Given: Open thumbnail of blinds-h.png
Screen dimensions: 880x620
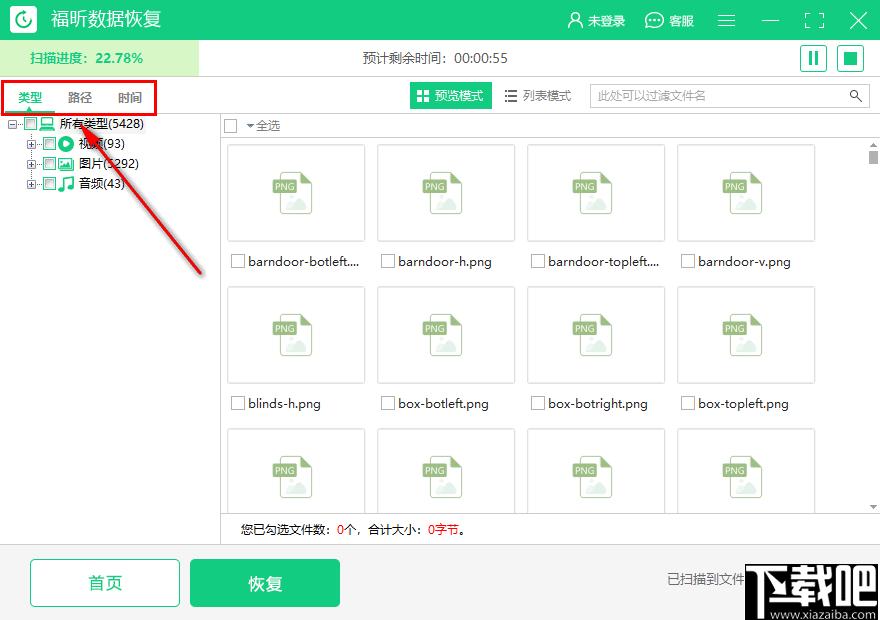Looking at the screenshot, I should point(296,335).
